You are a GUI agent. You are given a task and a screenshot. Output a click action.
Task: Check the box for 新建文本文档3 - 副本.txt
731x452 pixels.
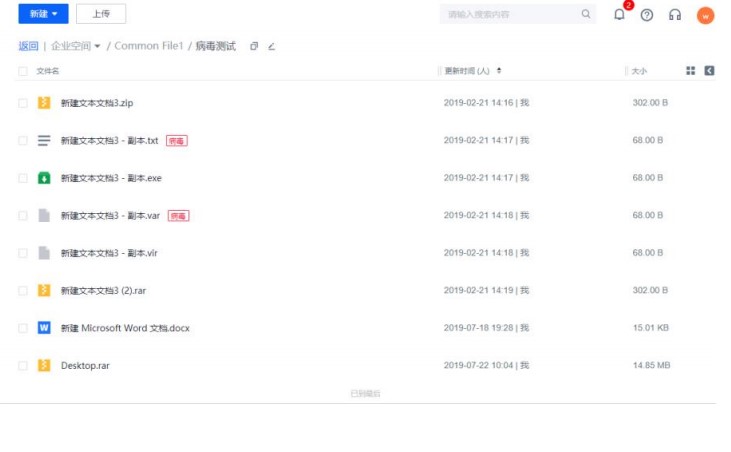click(23, 140)
